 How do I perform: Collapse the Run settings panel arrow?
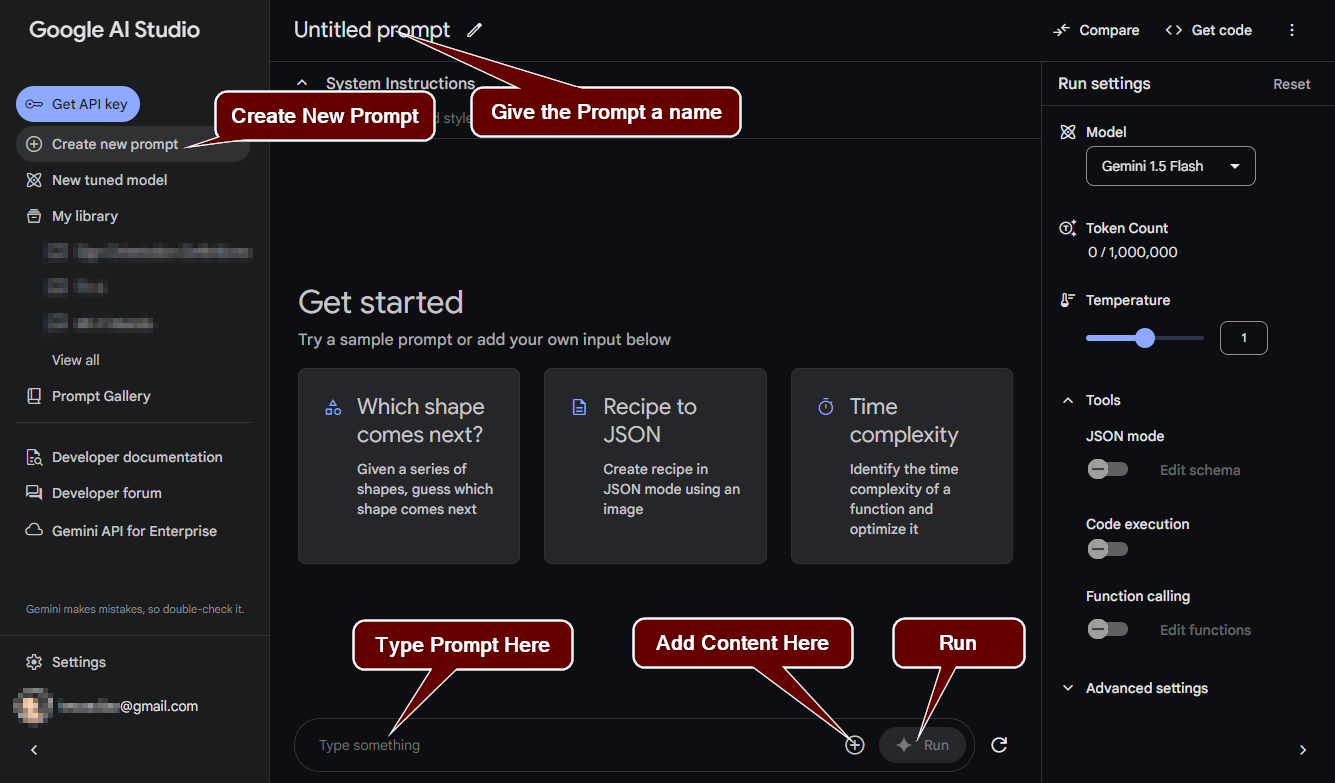(x=1302, y=750)
